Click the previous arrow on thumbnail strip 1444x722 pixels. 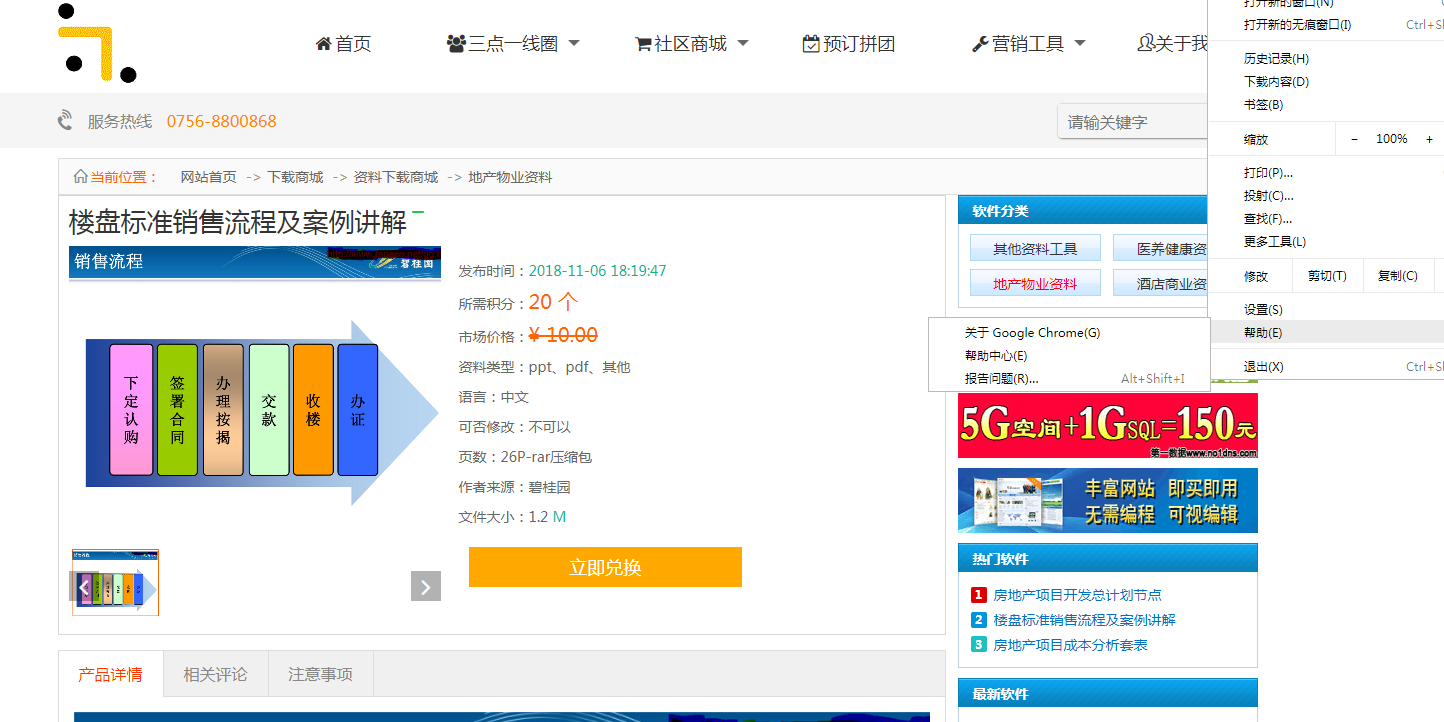click(x=84, y=587)
